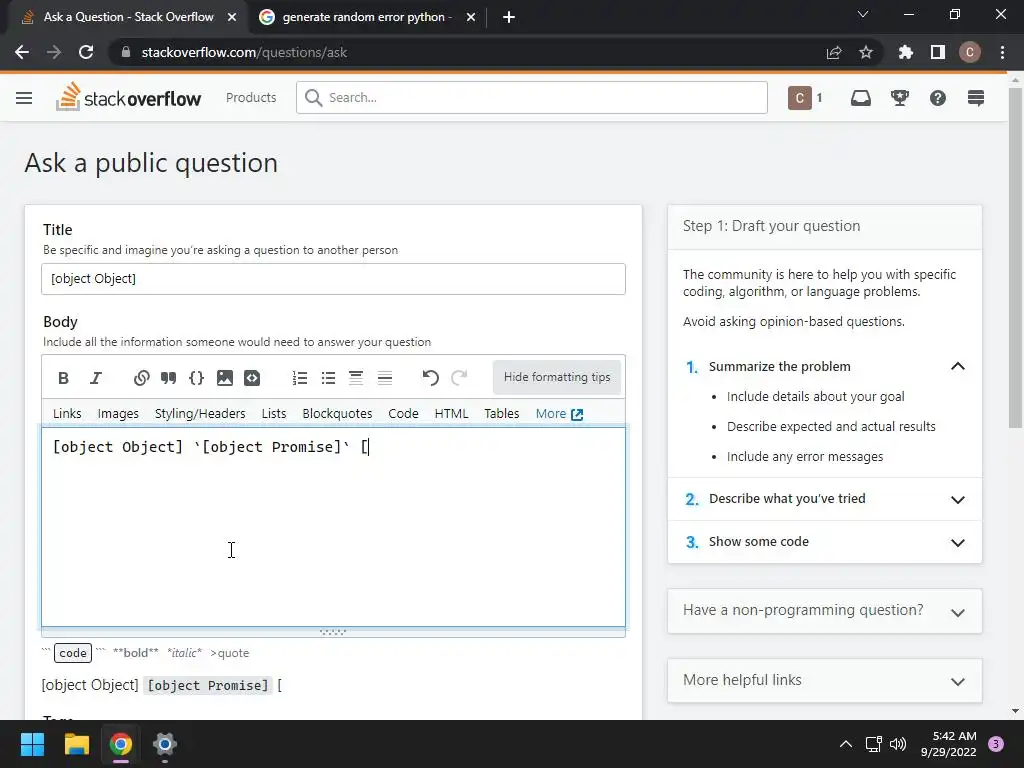Open notification center badge

(996, 744)
